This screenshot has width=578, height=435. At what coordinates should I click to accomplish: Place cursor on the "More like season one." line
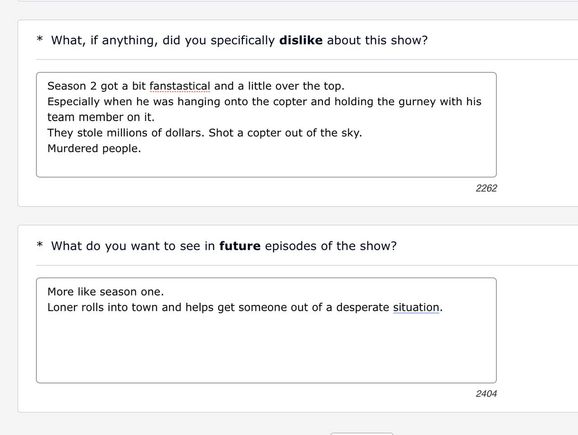tap(105, 292)
